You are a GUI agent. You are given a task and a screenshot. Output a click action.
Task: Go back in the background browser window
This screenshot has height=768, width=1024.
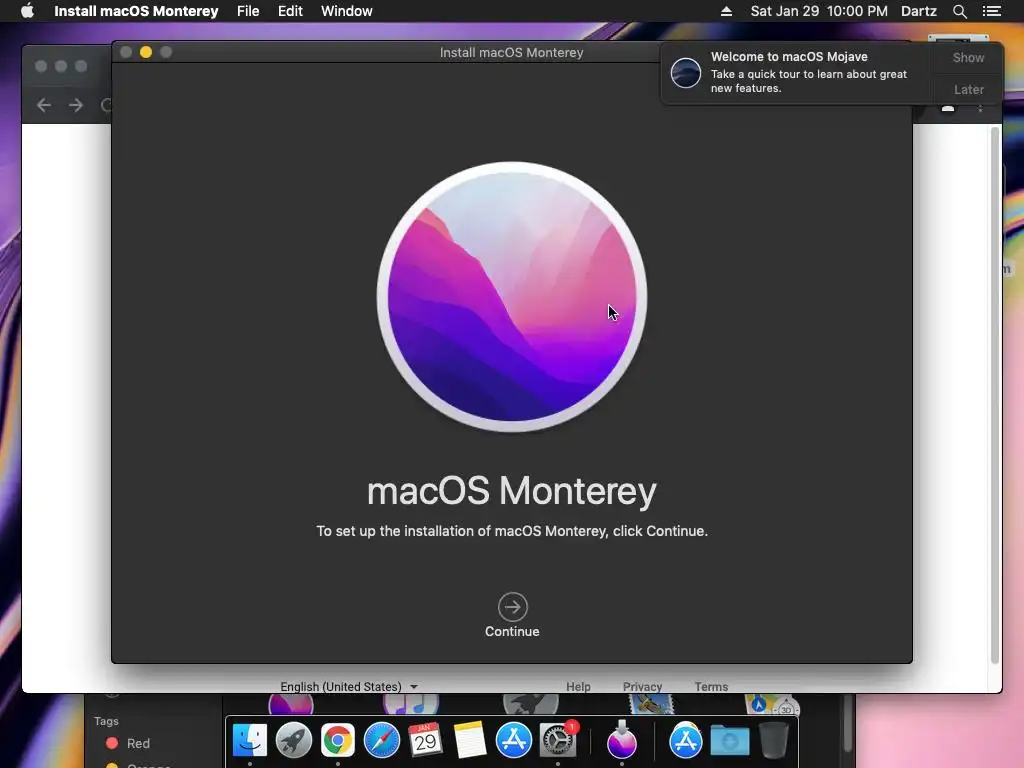pyautogui.click(x=44, y=104)
